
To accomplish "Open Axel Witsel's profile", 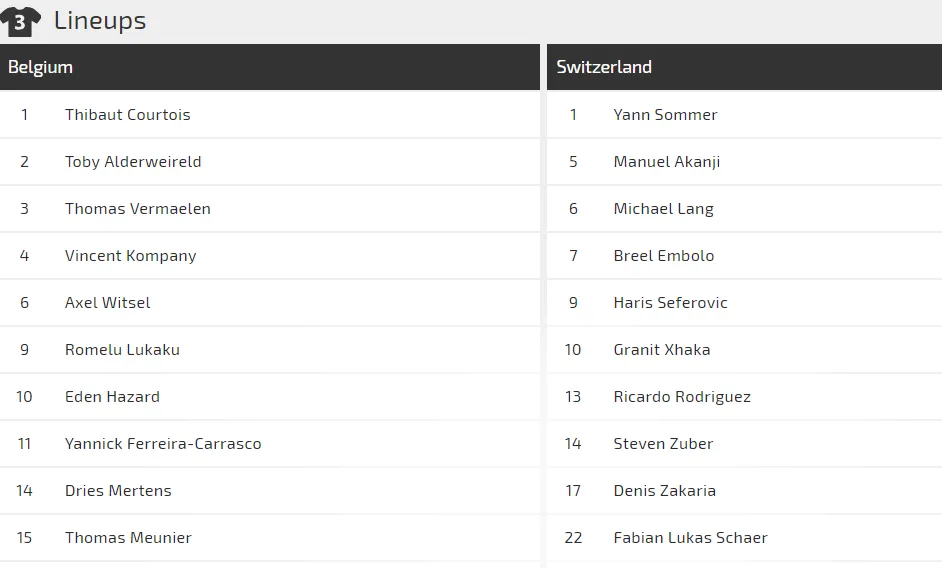I will [108, 302].
